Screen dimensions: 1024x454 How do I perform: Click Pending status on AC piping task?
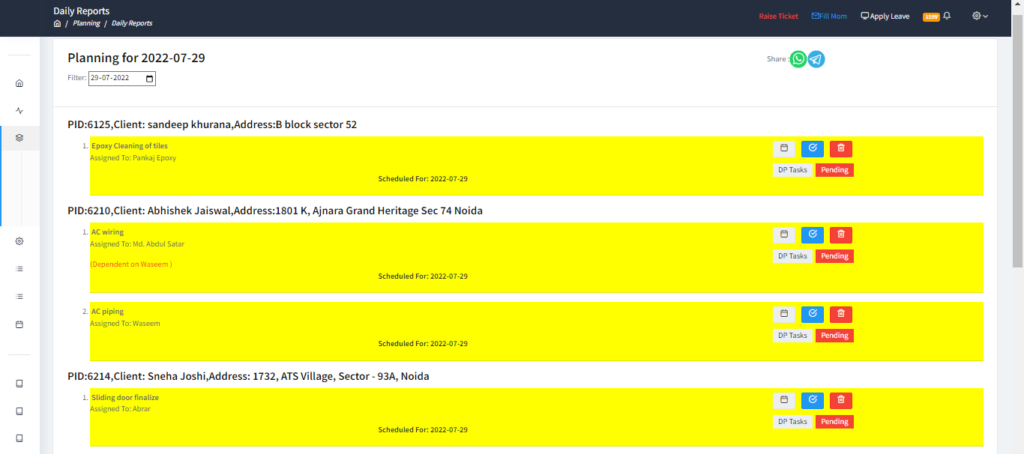pos(834,335)
